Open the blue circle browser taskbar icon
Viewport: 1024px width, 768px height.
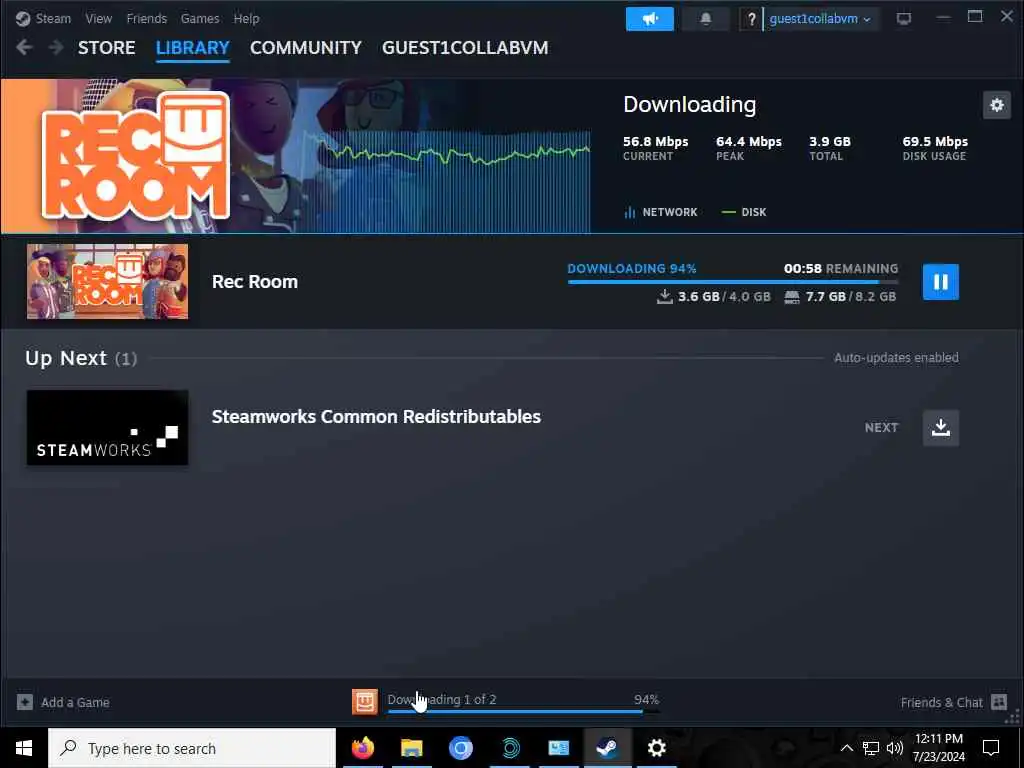(x=460, y=748)
